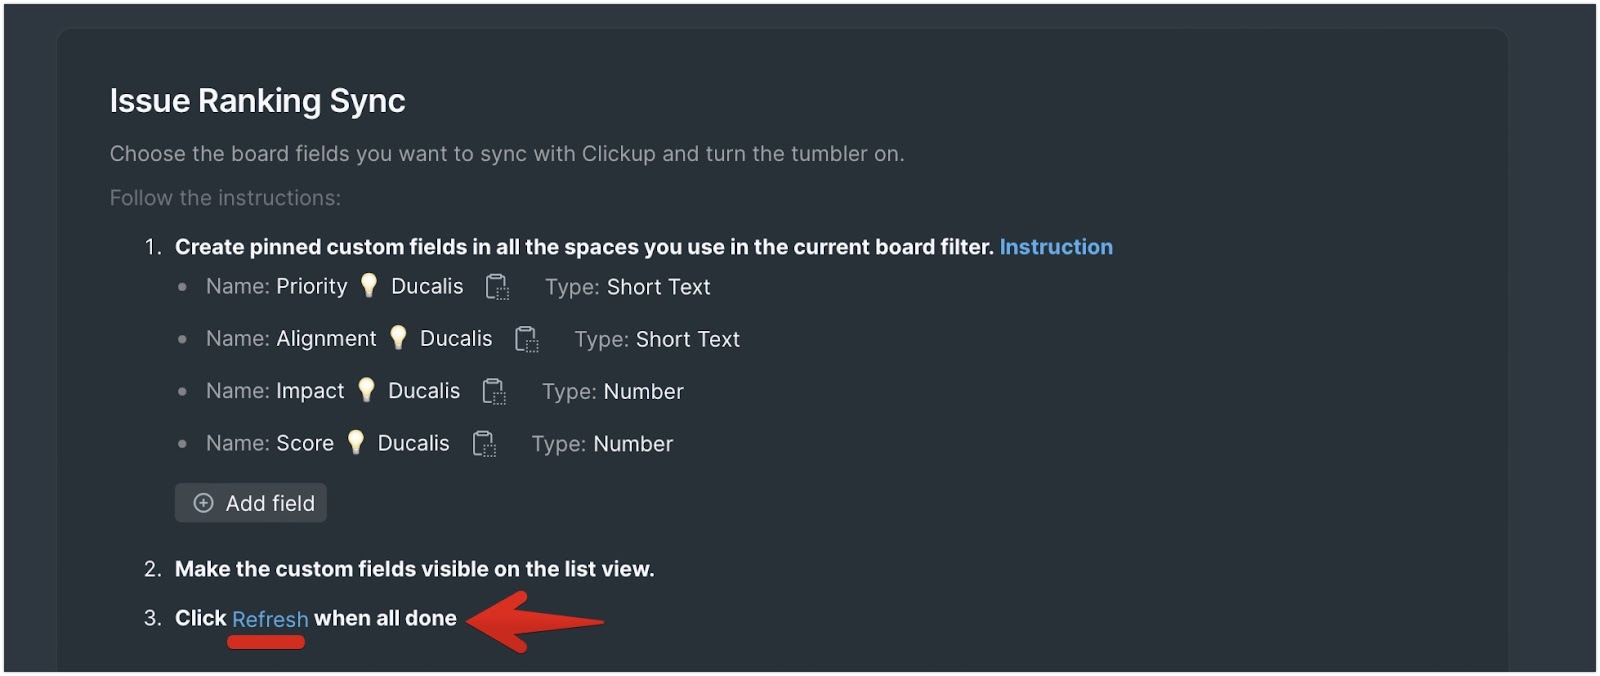This screenshot has width=1600, height=676.
Task: Open the Instruction link
Action: (1056, 247)
